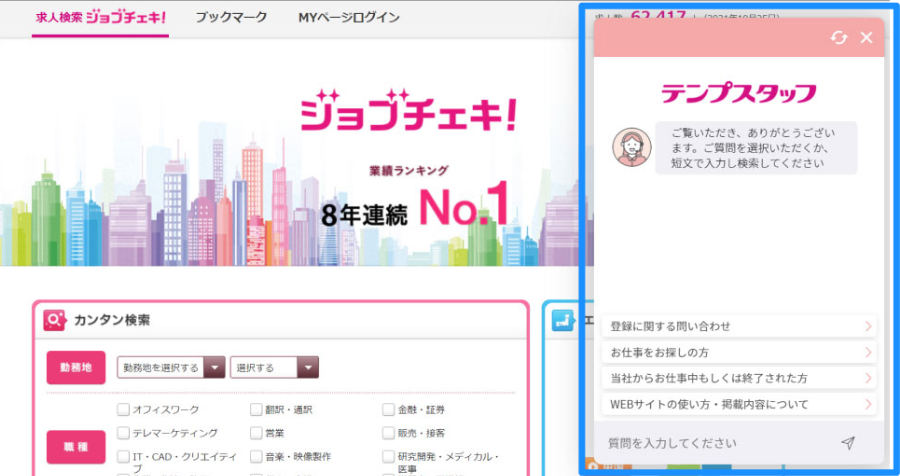Go to MYページログイン
This screenshot has width=900, height=476.
click(349, 17)
